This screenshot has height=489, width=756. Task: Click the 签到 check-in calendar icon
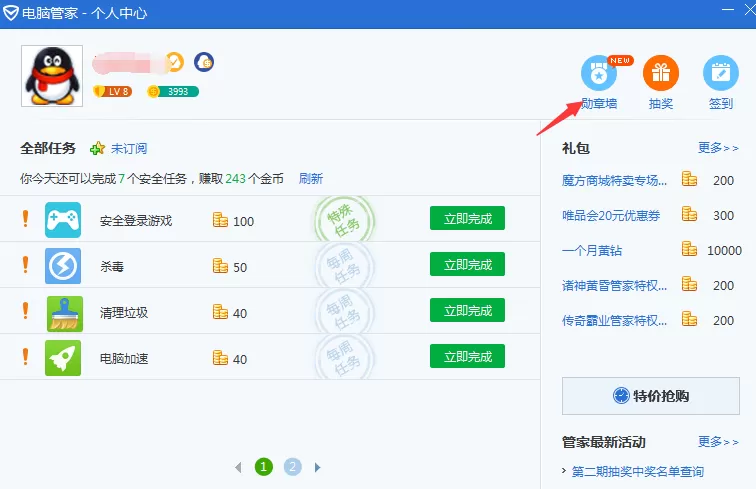tap(721, 73)
